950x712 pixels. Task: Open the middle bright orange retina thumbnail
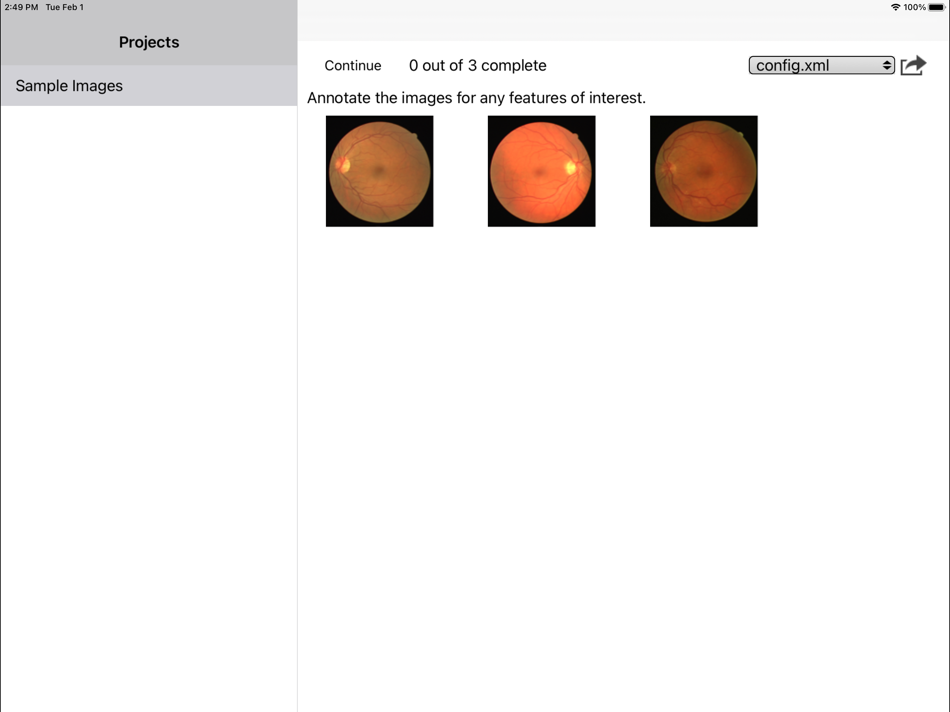pyautogui.click(x=542, y=171)
